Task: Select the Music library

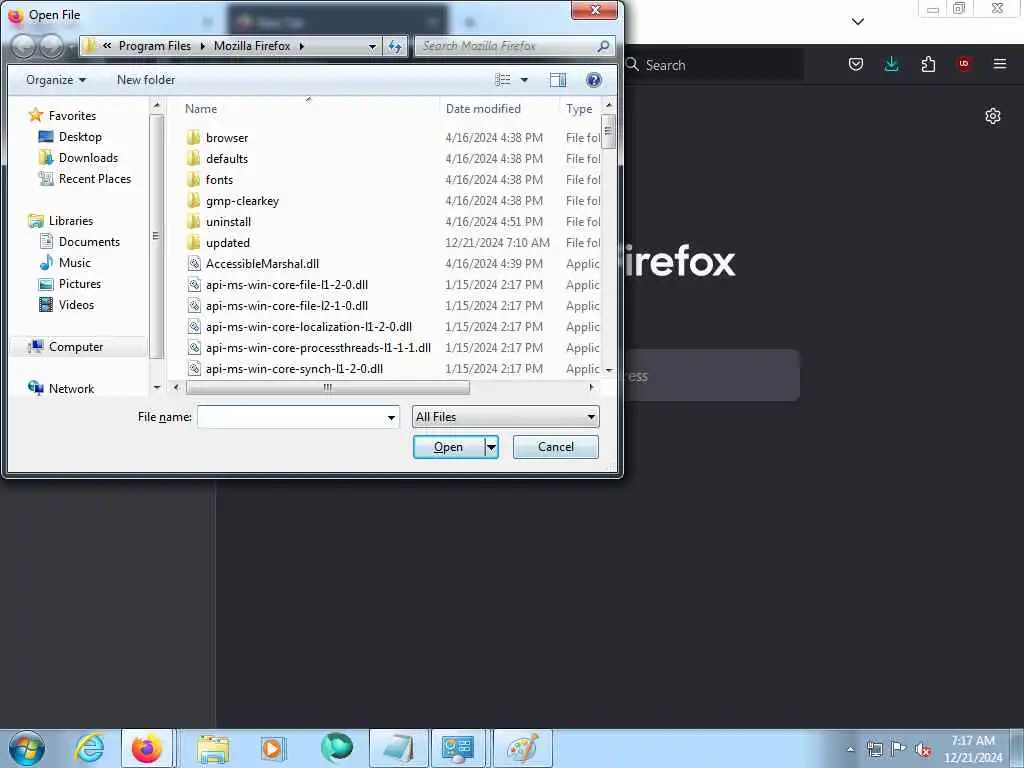Action: [x=74, y=263]
